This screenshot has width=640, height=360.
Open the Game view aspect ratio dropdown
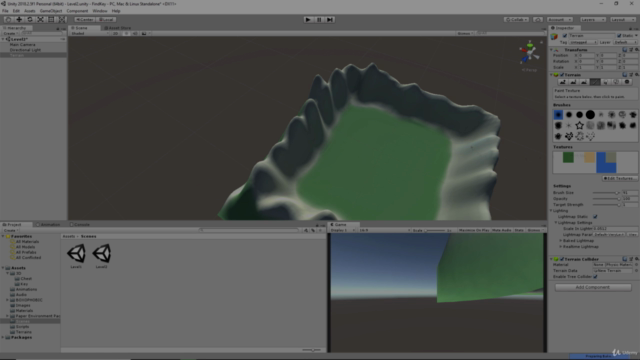click(x=384, y=230)
